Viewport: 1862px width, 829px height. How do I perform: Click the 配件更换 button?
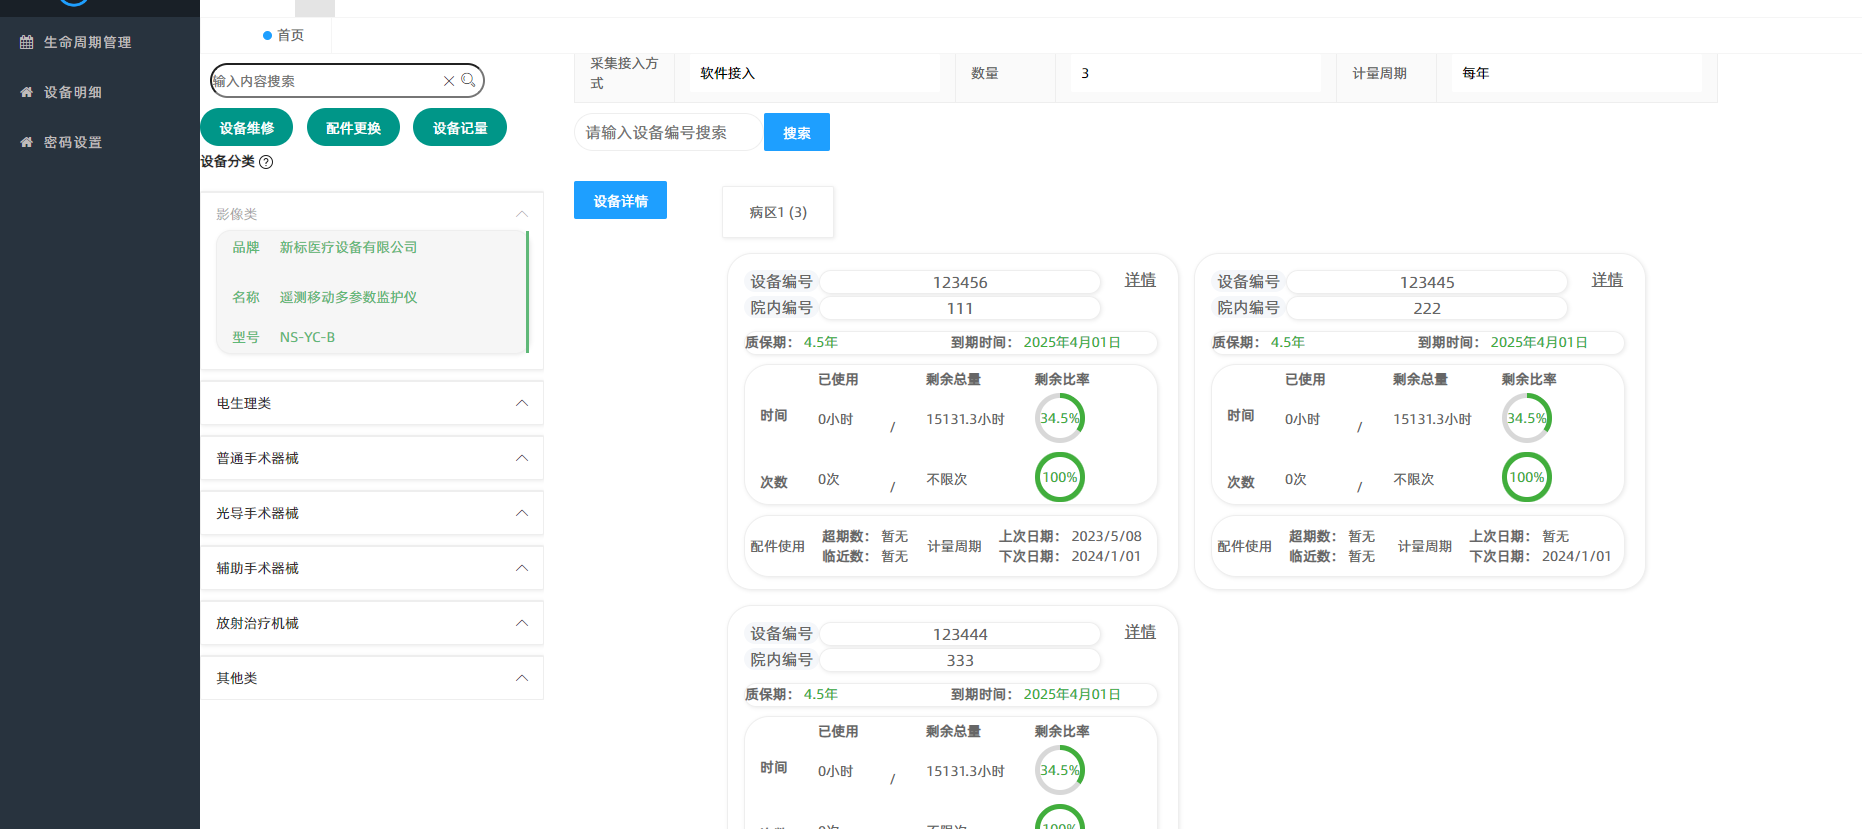353,128
